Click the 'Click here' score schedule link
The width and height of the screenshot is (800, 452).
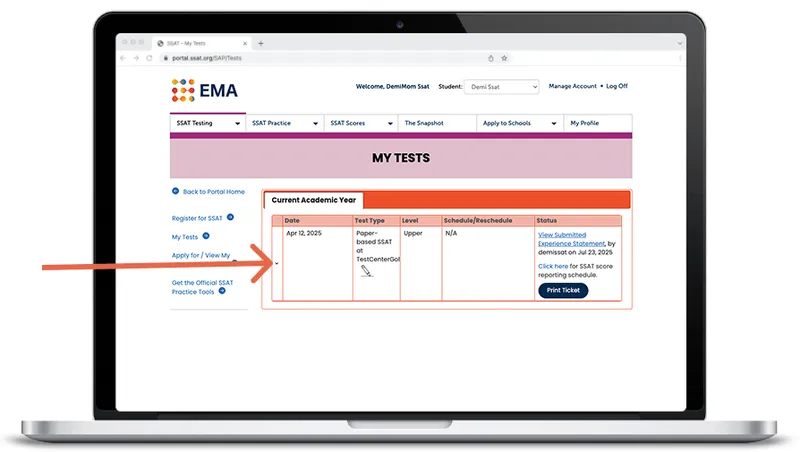pos(553,266)
